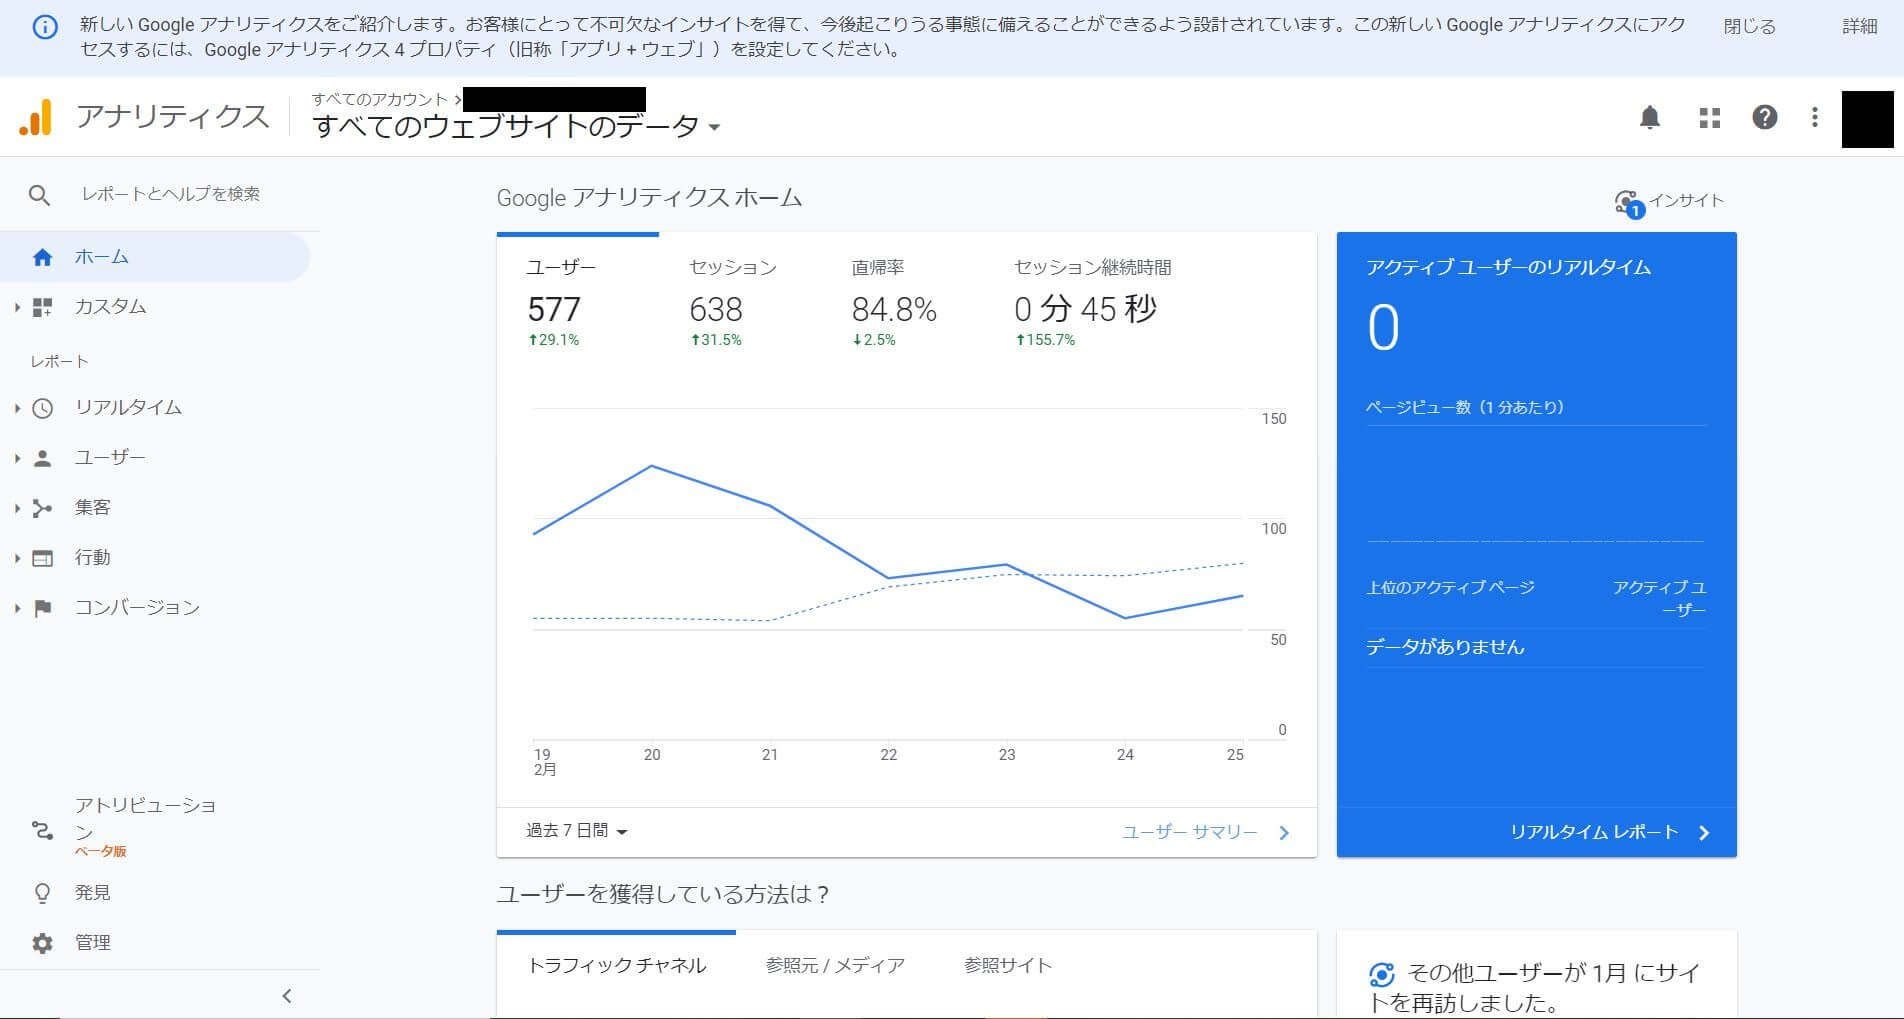1904x1019 pixels.
Task: Close the new Google Analytics banner via 閉じる
Action: (1749, 25)
